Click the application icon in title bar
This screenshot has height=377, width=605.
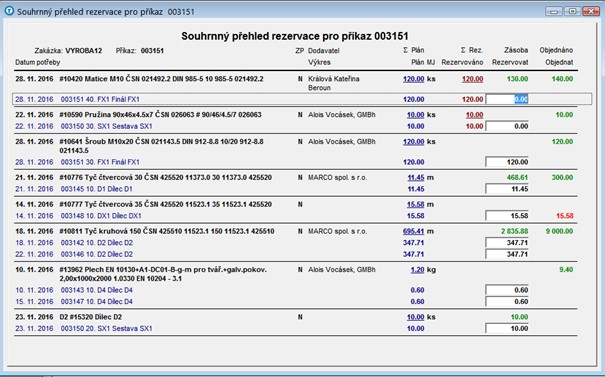(9, 11)
